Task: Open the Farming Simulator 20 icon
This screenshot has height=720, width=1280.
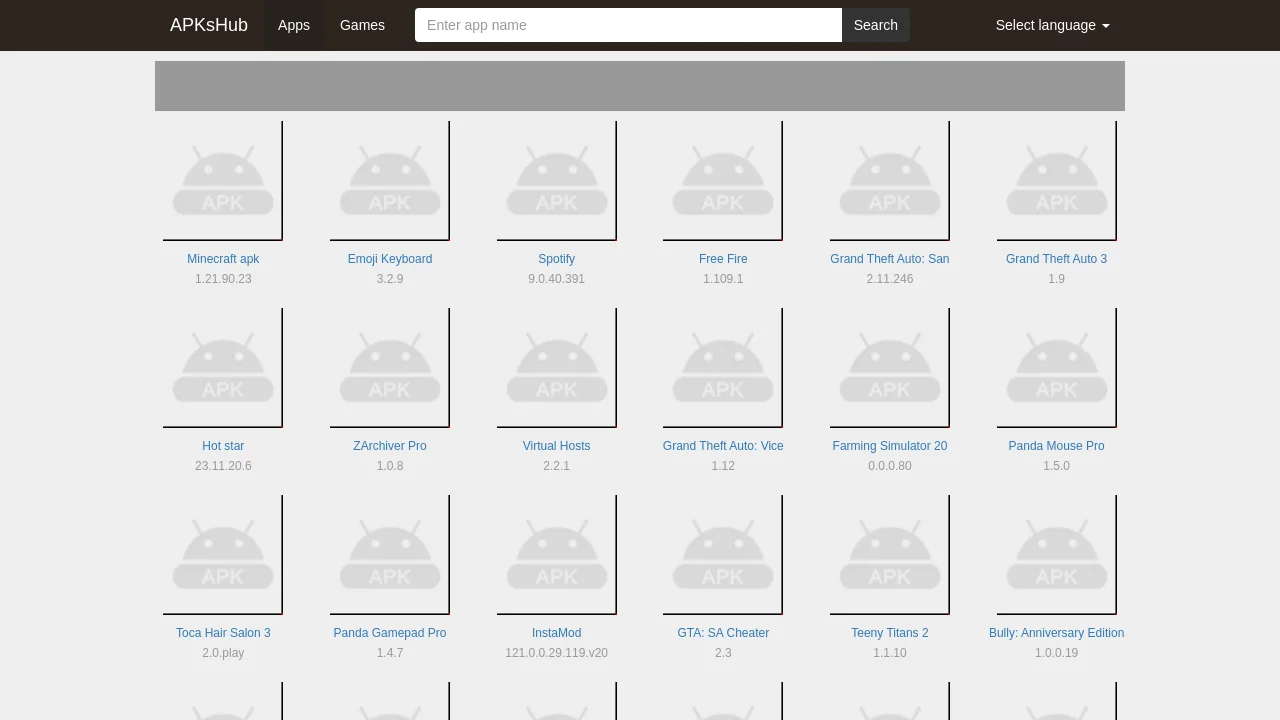Action: (890, 368)
